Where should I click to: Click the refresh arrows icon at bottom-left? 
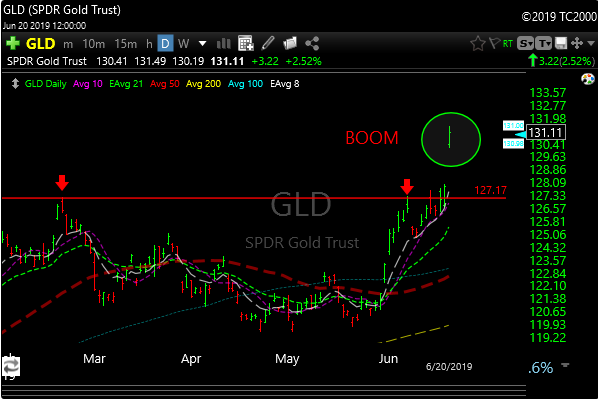[10, 367]
